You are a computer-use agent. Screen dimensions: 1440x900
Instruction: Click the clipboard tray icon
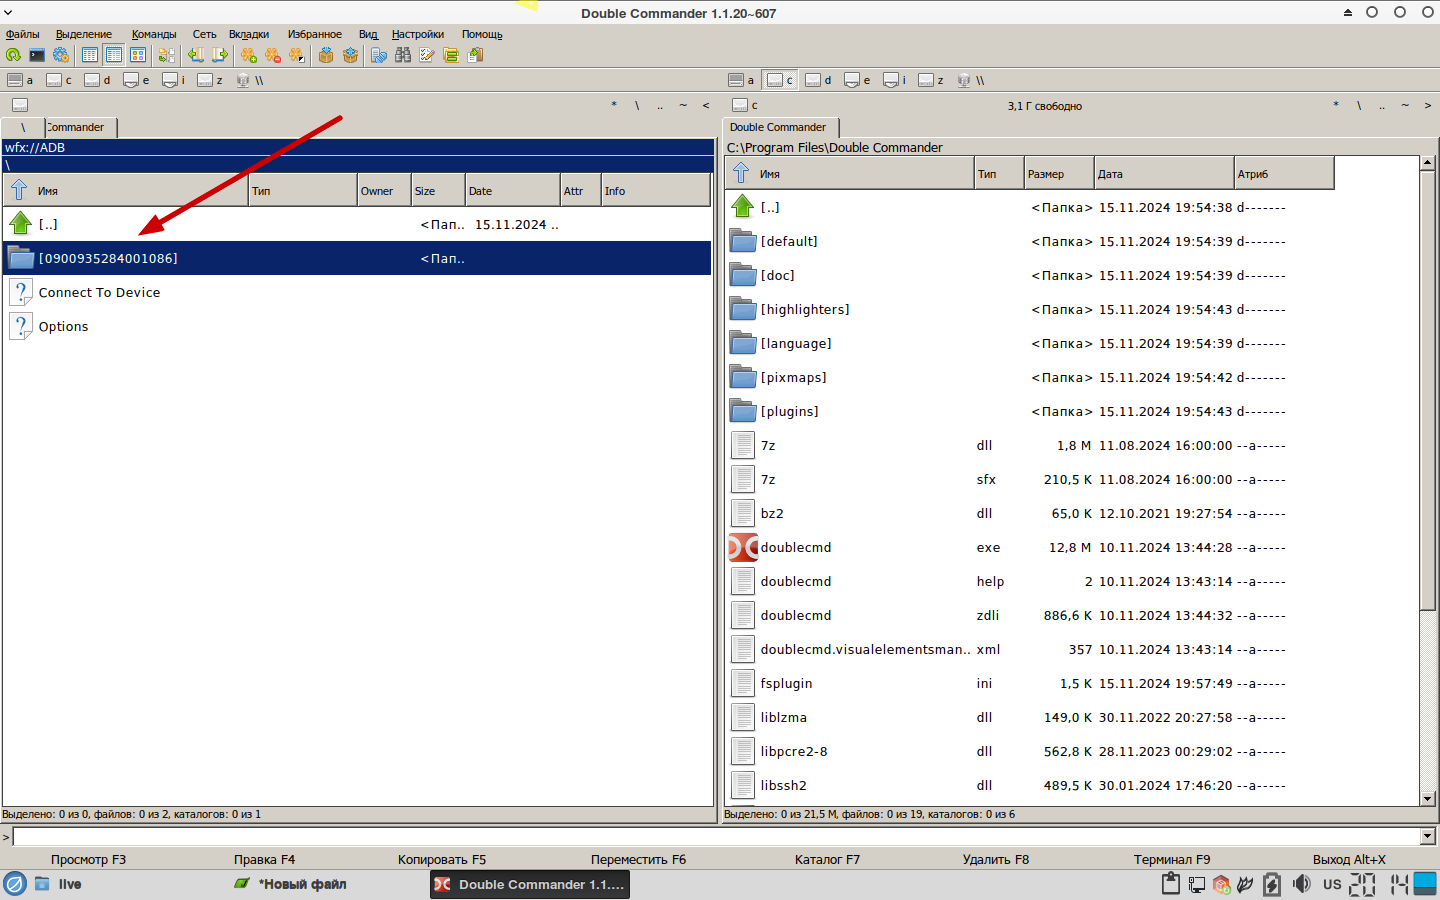click(x=1171, y=884)
